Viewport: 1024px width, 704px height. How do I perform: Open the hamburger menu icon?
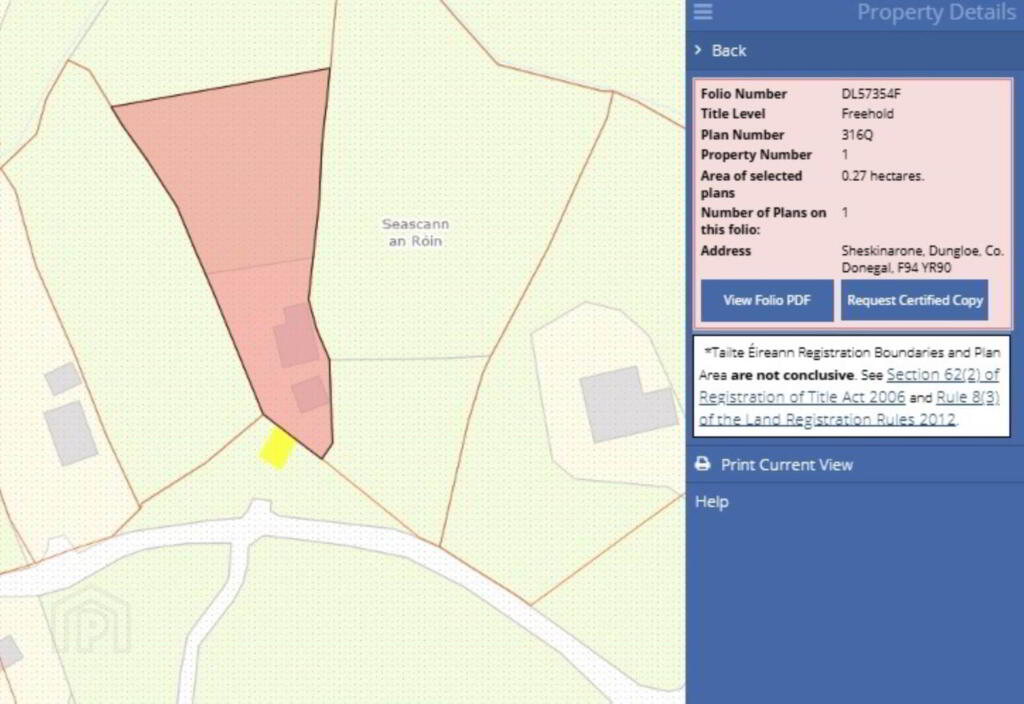pos(703,12)
